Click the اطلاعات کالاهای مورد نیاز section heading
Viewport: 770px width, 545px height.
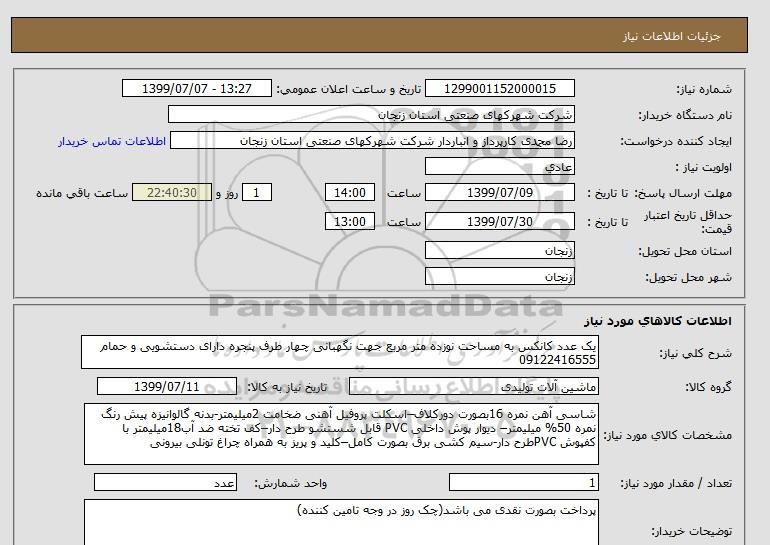coord(658,321)
